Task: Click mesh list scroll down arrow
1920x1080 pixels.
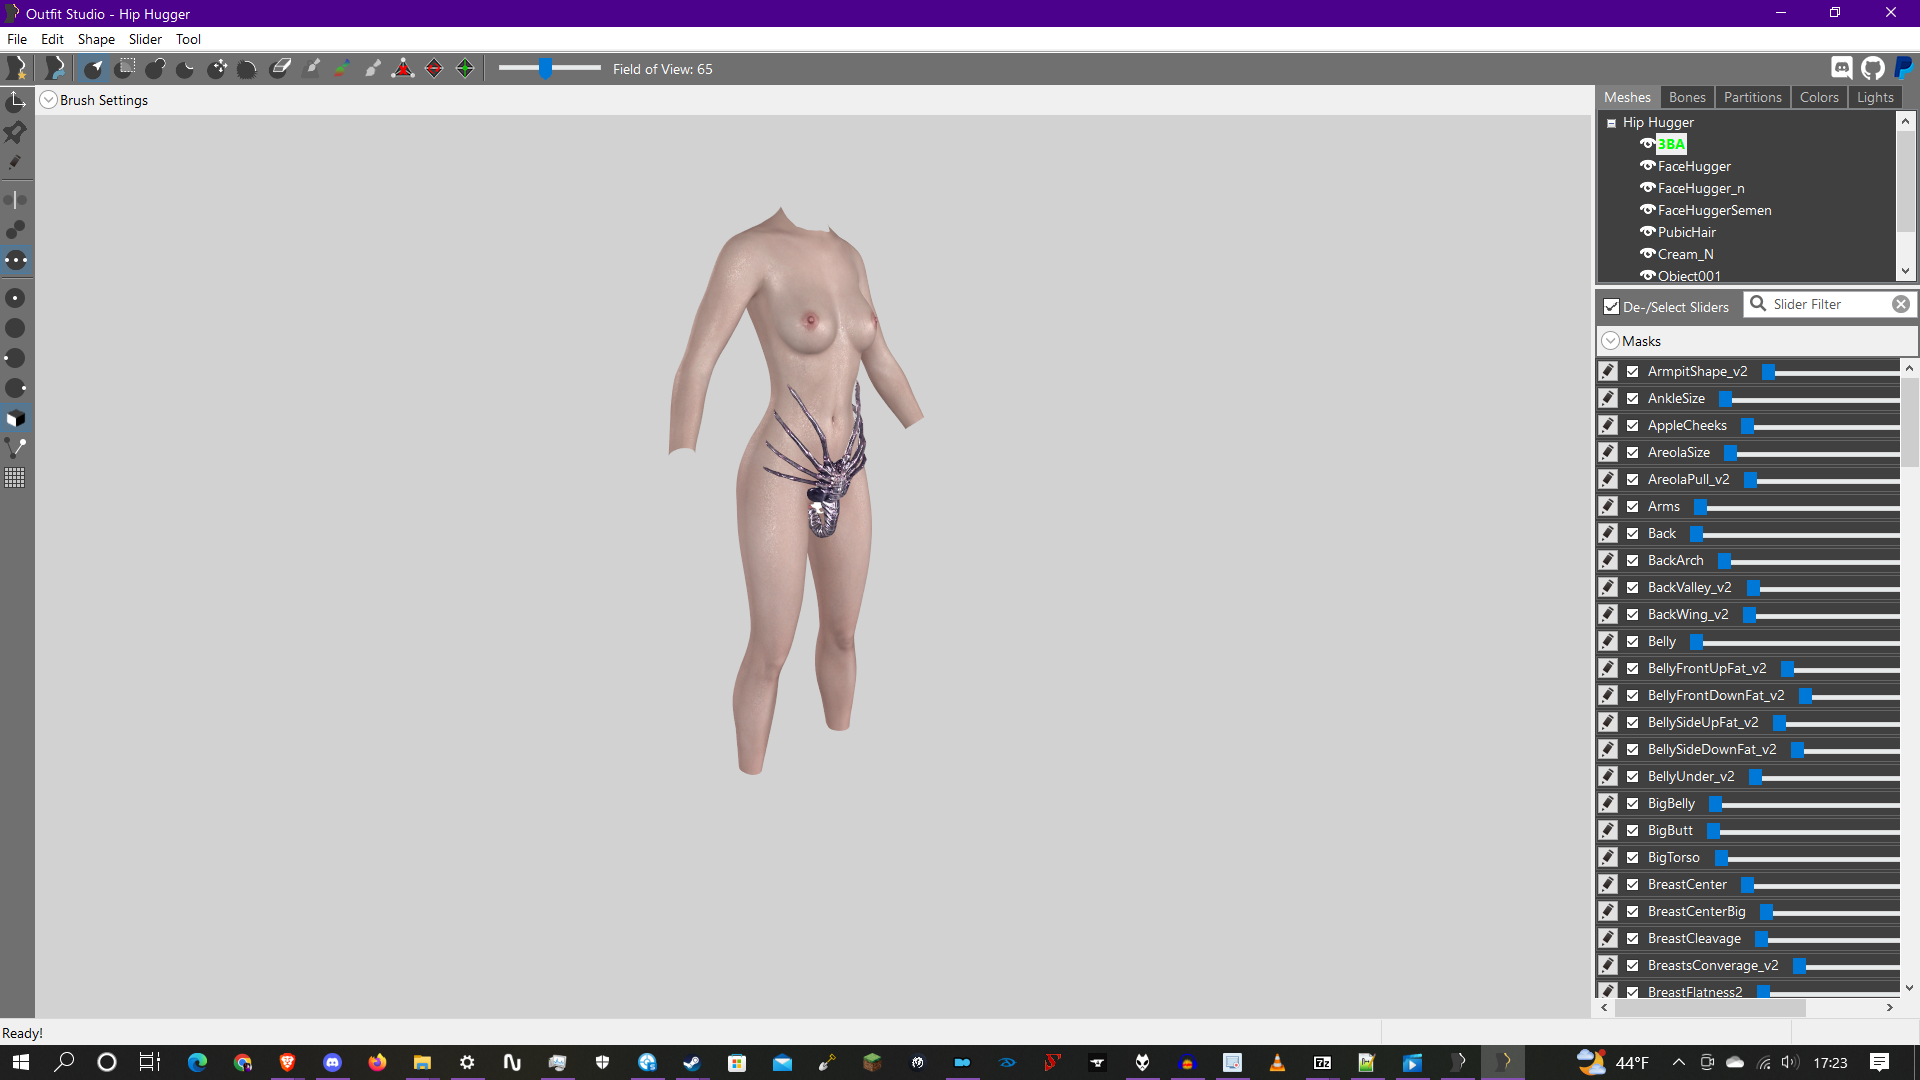Action: 1905,271
